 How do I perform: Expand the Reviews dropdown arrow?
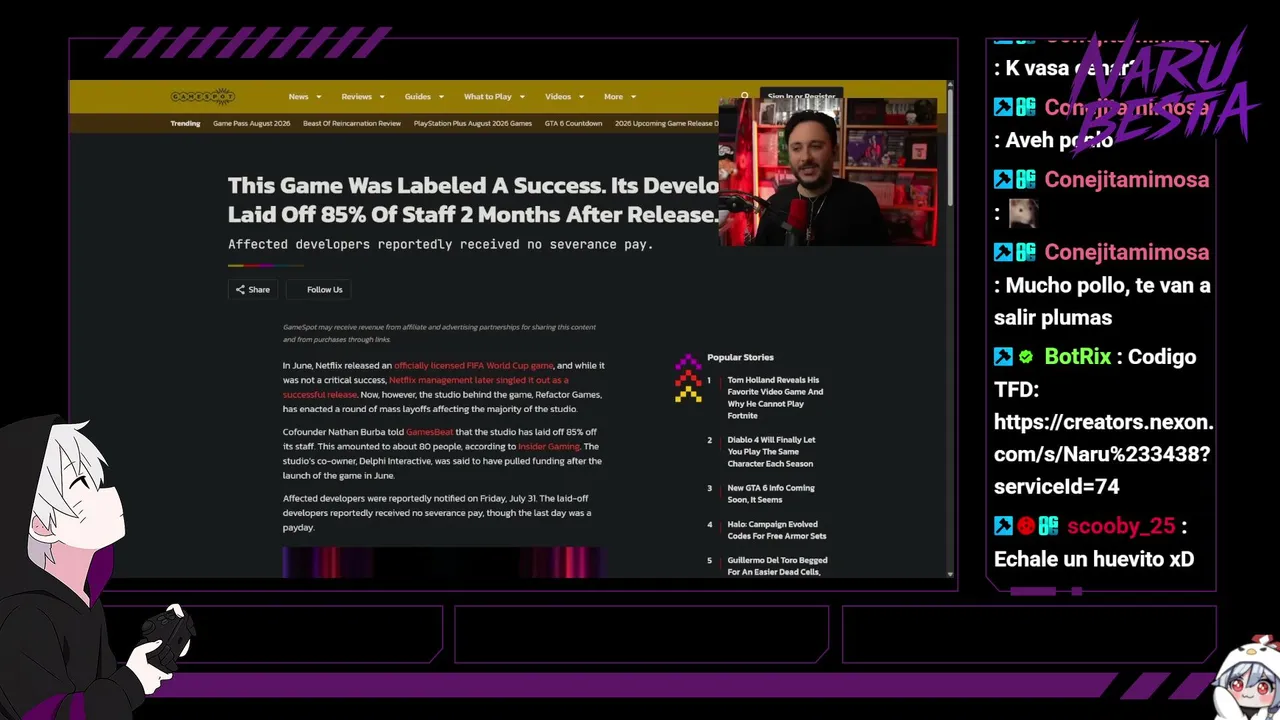click(381, 97)
